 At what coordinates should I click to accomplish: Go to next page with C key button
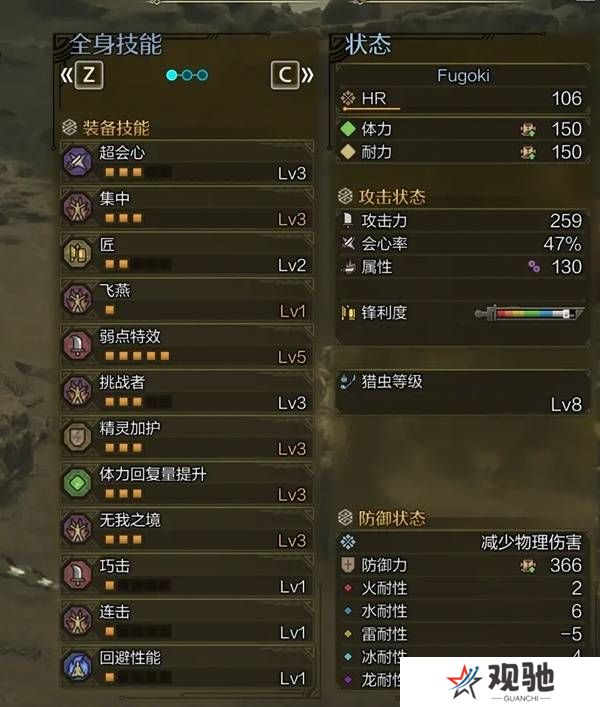(285, 75)
